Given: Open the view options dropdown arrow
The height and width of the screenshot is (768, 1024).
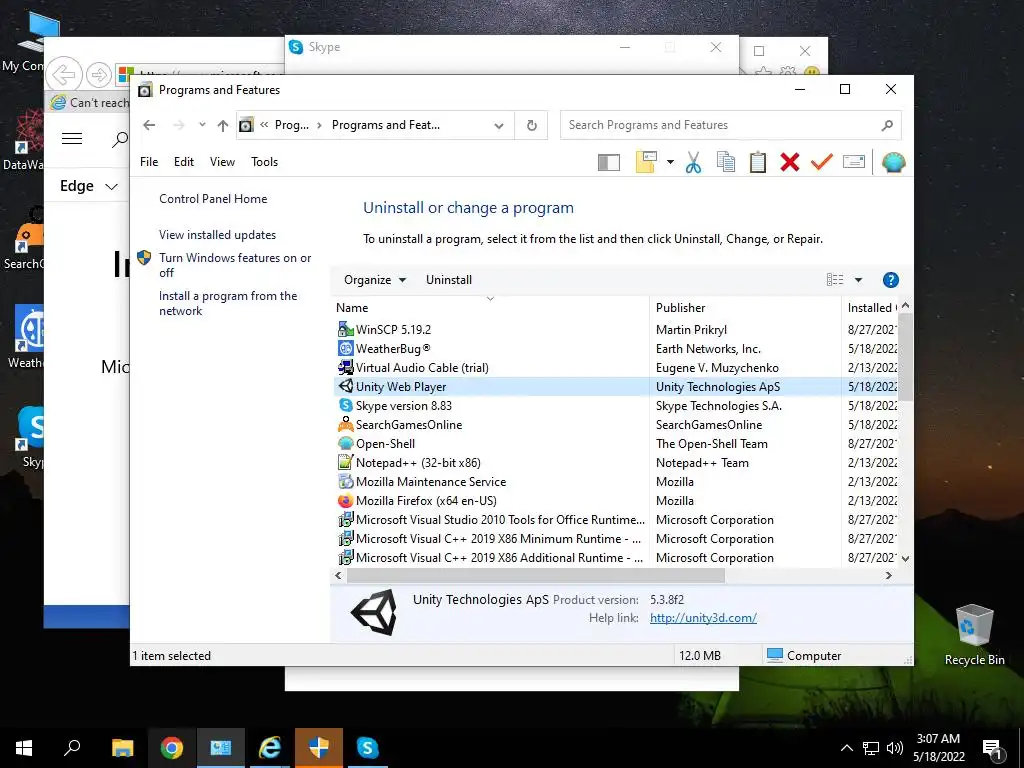Looking at the screenshot, I should [858, 280].
